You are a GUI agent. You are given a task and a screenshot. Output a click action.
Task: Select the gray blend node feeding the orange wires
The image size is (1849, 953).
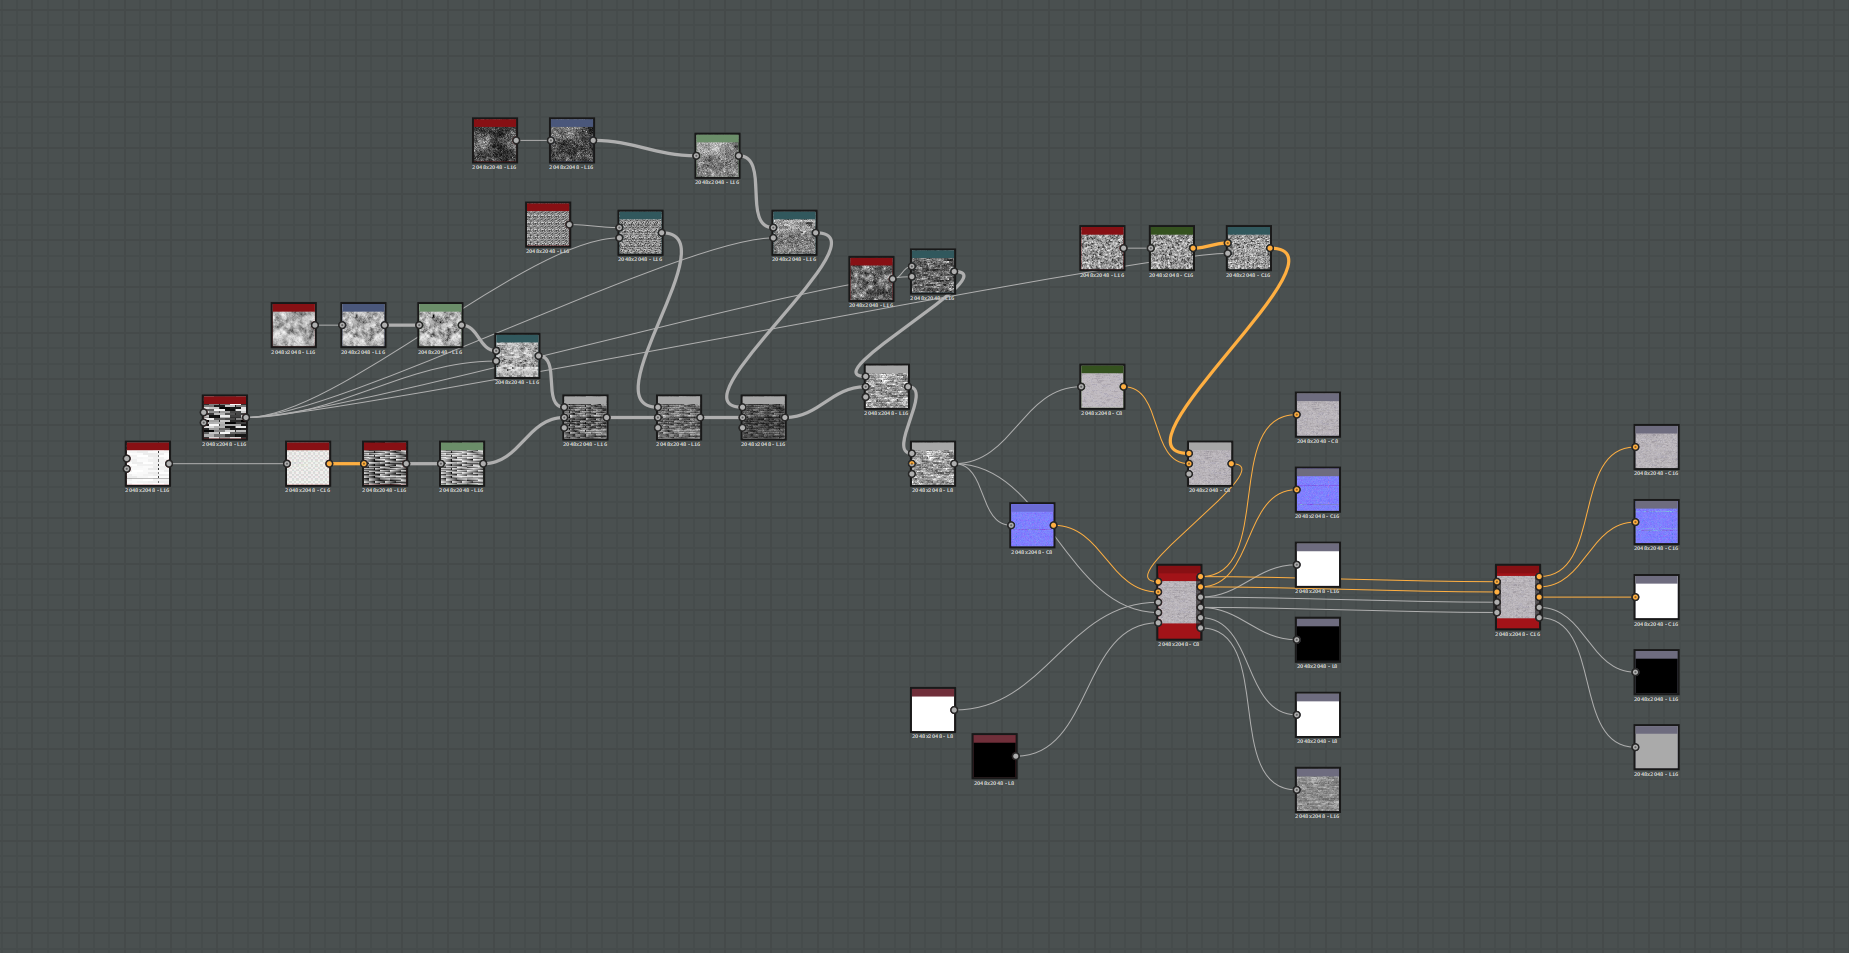1208,462
